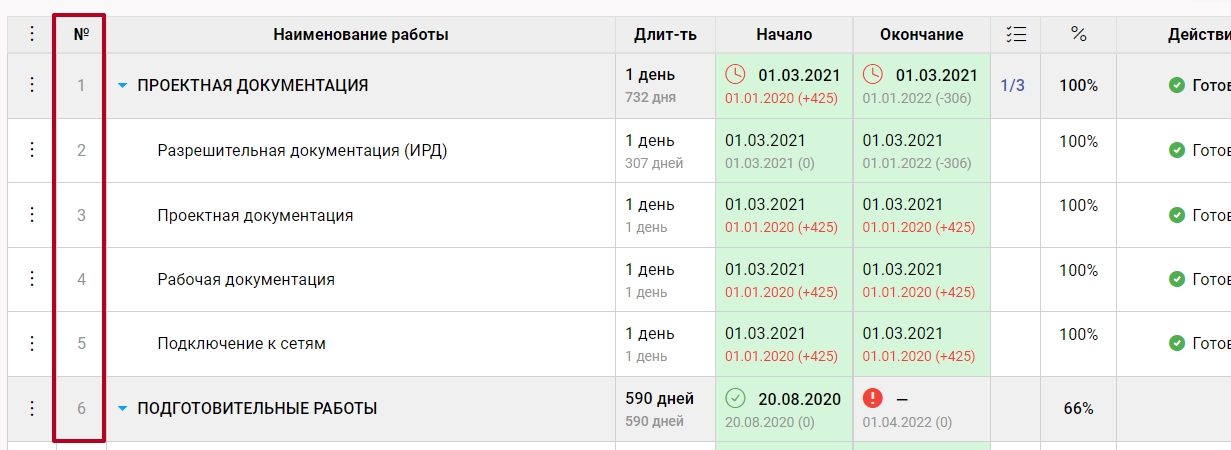The image size is (1231, 450).
Task: Collapse the ПРОЕКТНАЯ ДОКУМЕНТАЦИЯ group
Action: click(123, 86)
